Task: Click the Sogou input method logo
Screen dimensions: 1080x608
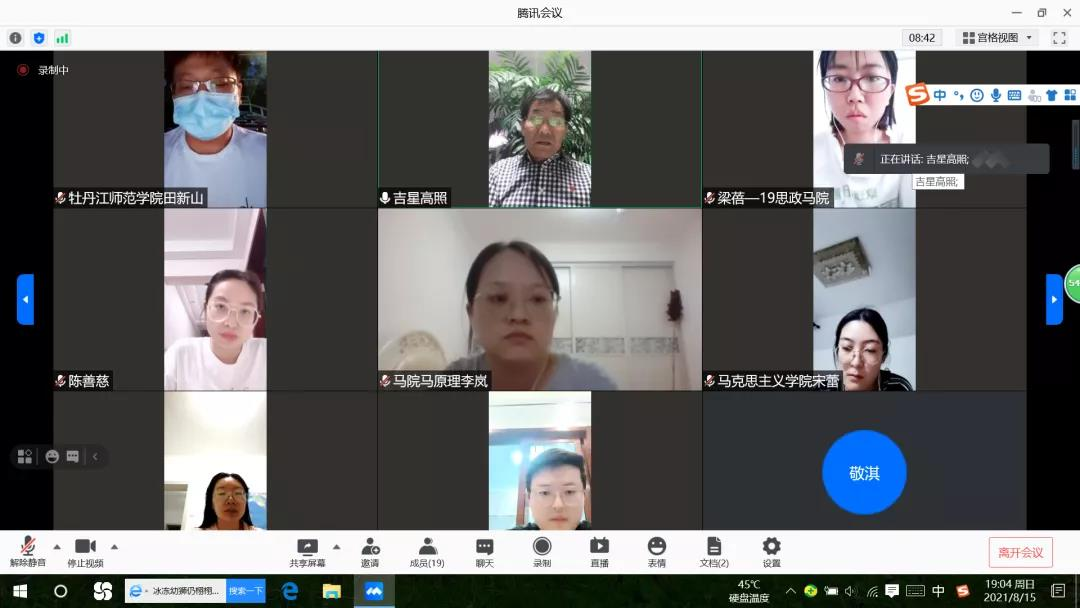Action: point(917,94)
